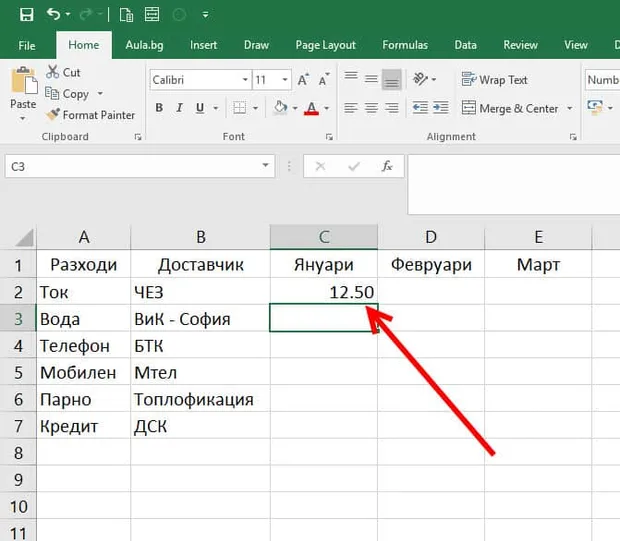This screenshot has width=620, height=541.
Task: Open the Clipboard dialog launcher
Action: pyautogui.click(x=138, y=137)
